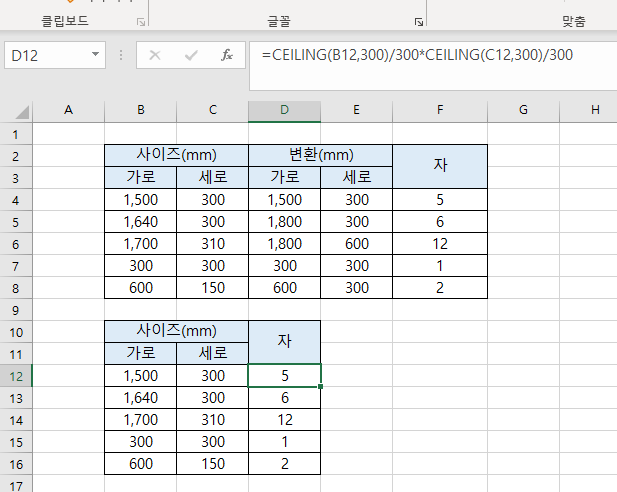Click the D12 fill handle square
The image size is (617, 492).
point(321,387)
